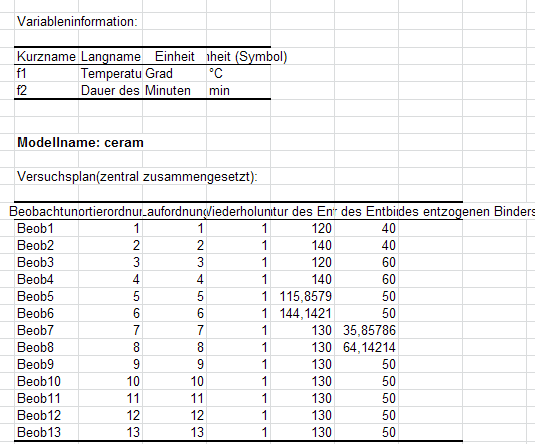Select the 'Beob12' cell
Image resolution: width=535 pixels, height=444 pixels.
[x=46, y=415]
